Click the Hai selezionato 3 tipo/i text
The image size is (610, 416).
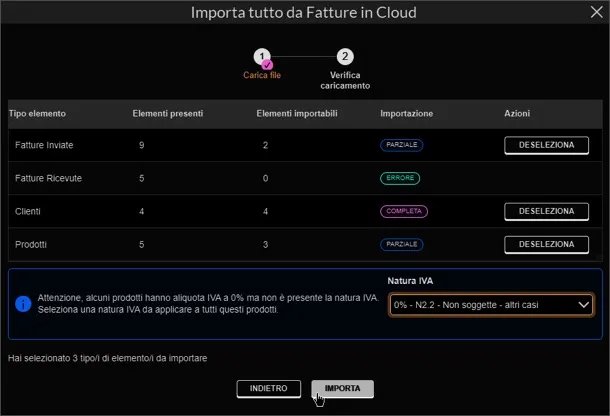pos(107,358)
